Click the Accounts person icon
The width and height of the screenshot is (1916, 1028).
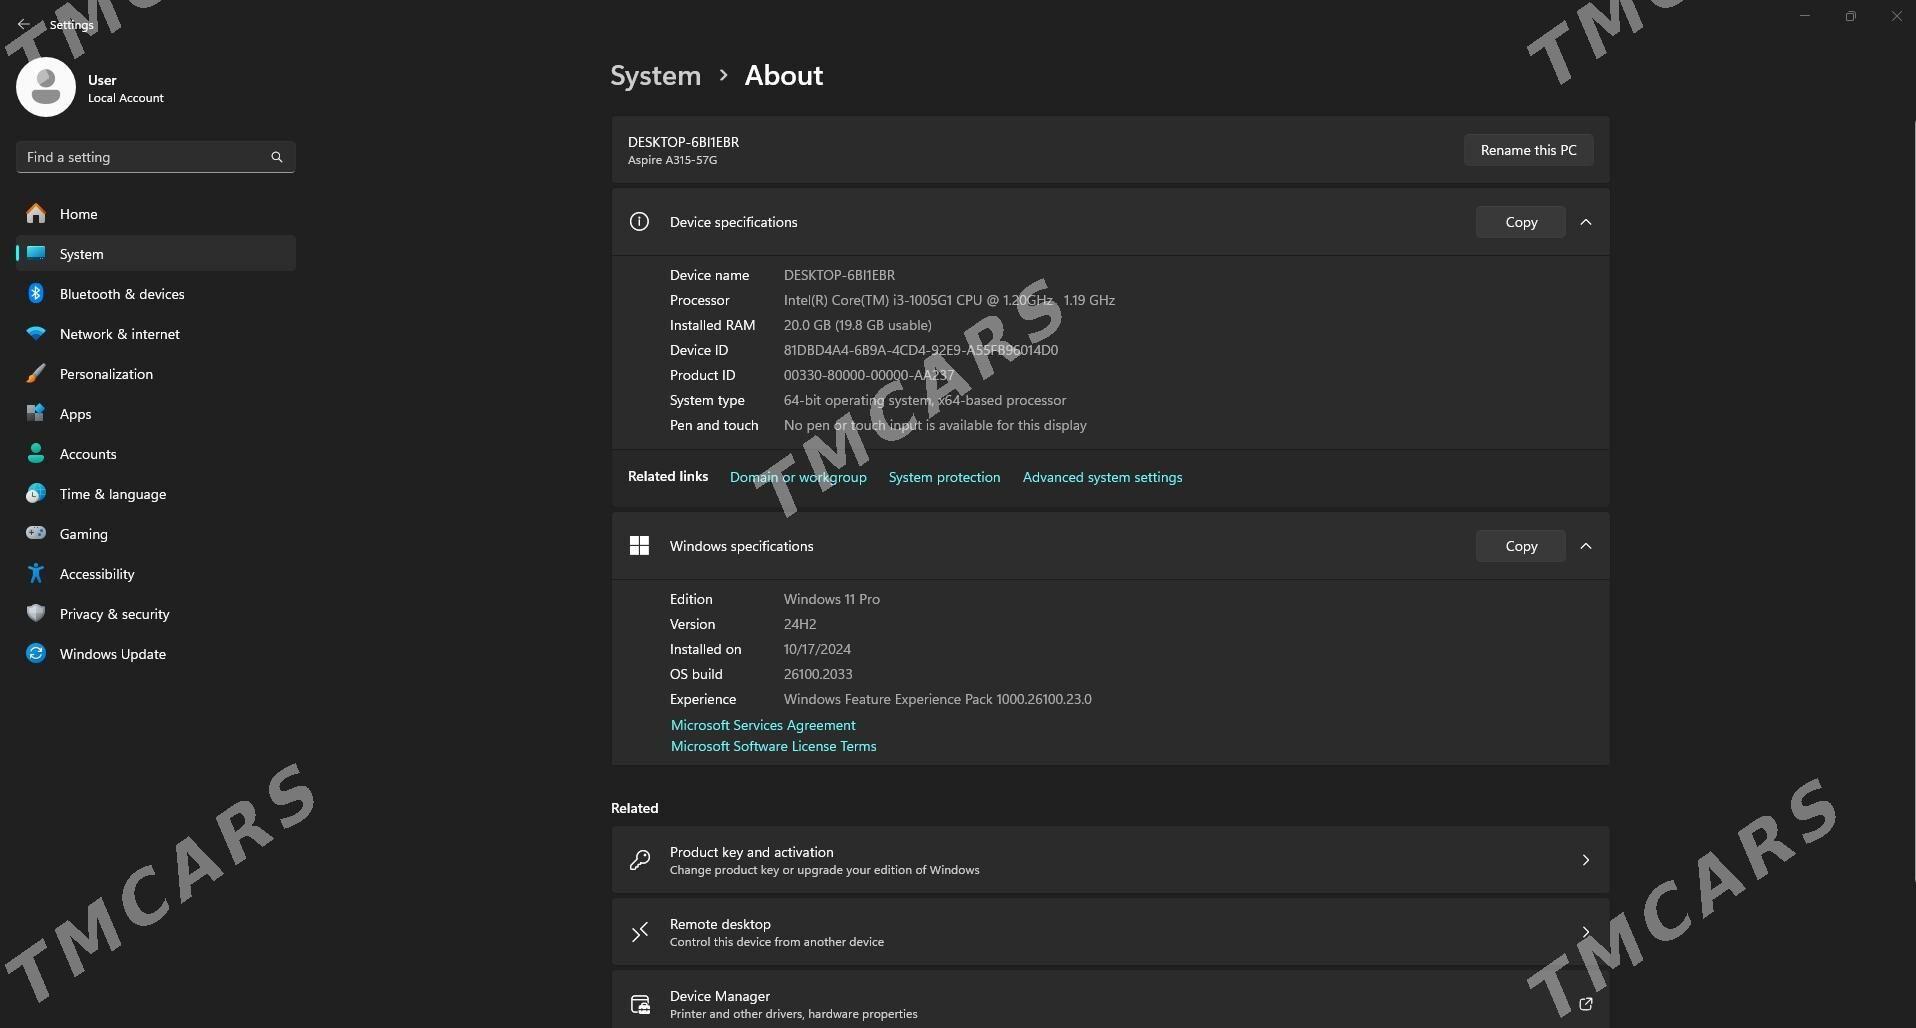(36, 453)
